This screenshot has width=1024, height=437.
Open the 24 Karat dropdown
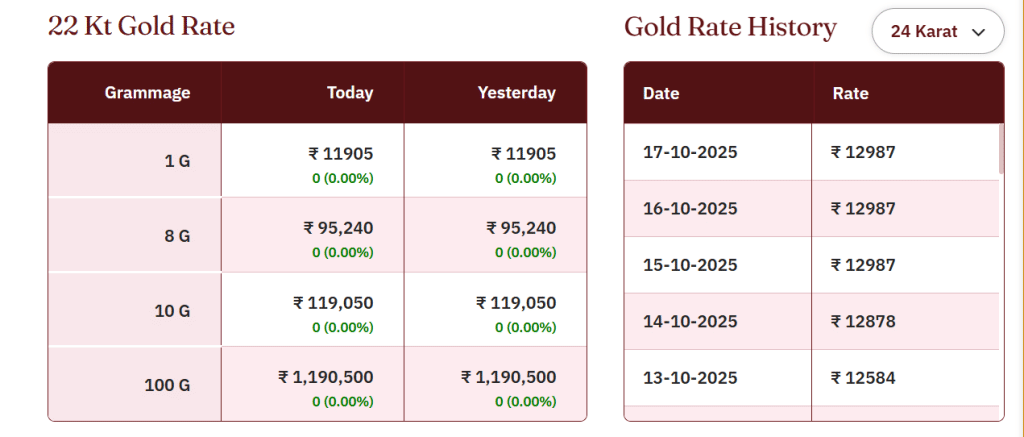937,32
